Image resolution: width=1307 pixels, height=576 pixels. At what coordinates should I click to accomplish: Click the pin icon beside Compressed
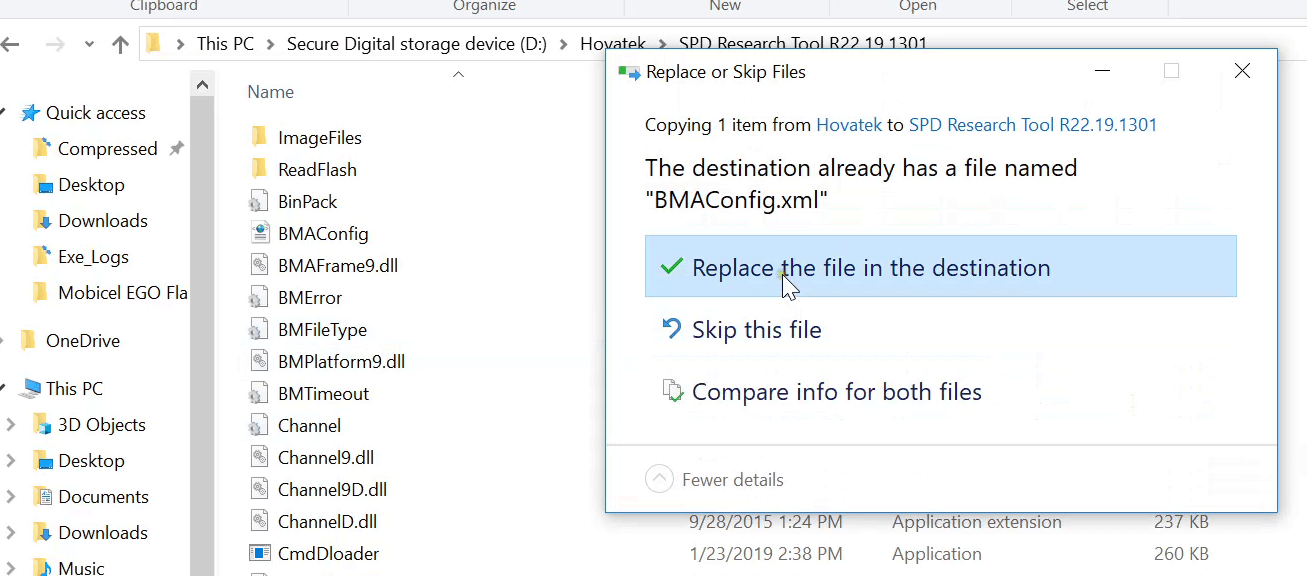coord(176,148)
